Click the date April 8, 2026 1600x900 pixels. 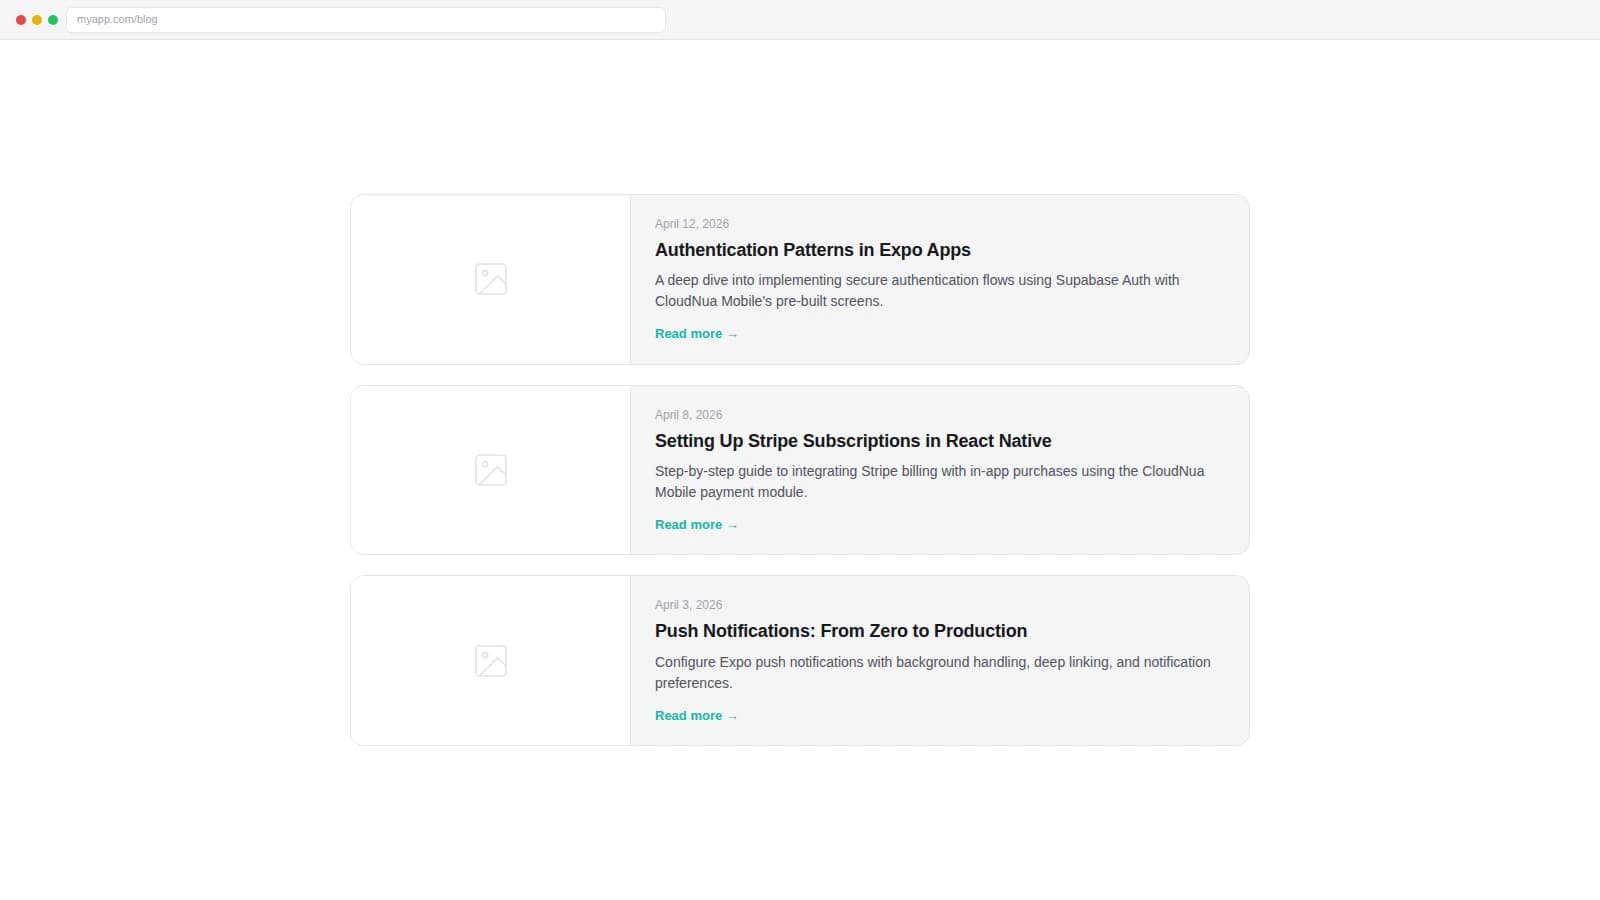pos(688,415)
